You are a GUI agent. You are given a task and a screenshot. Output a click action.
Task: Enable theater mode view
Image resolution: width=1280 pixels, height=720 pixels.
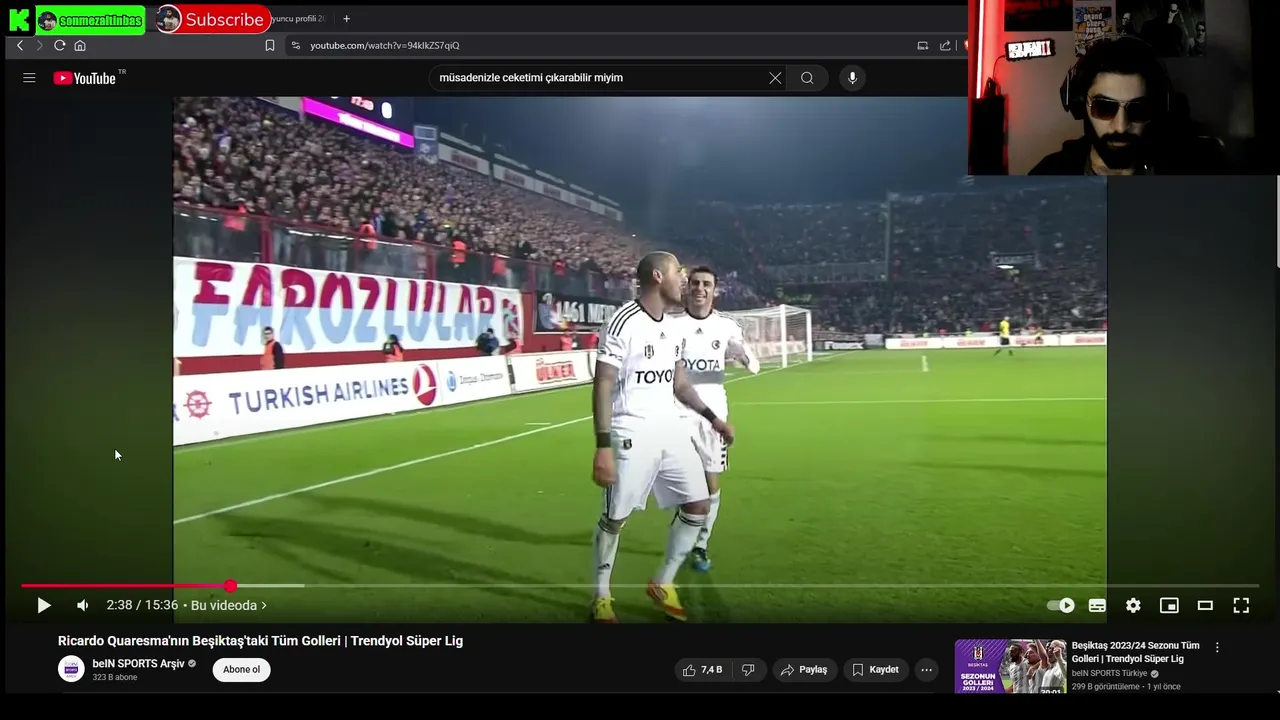(1205, 605)
